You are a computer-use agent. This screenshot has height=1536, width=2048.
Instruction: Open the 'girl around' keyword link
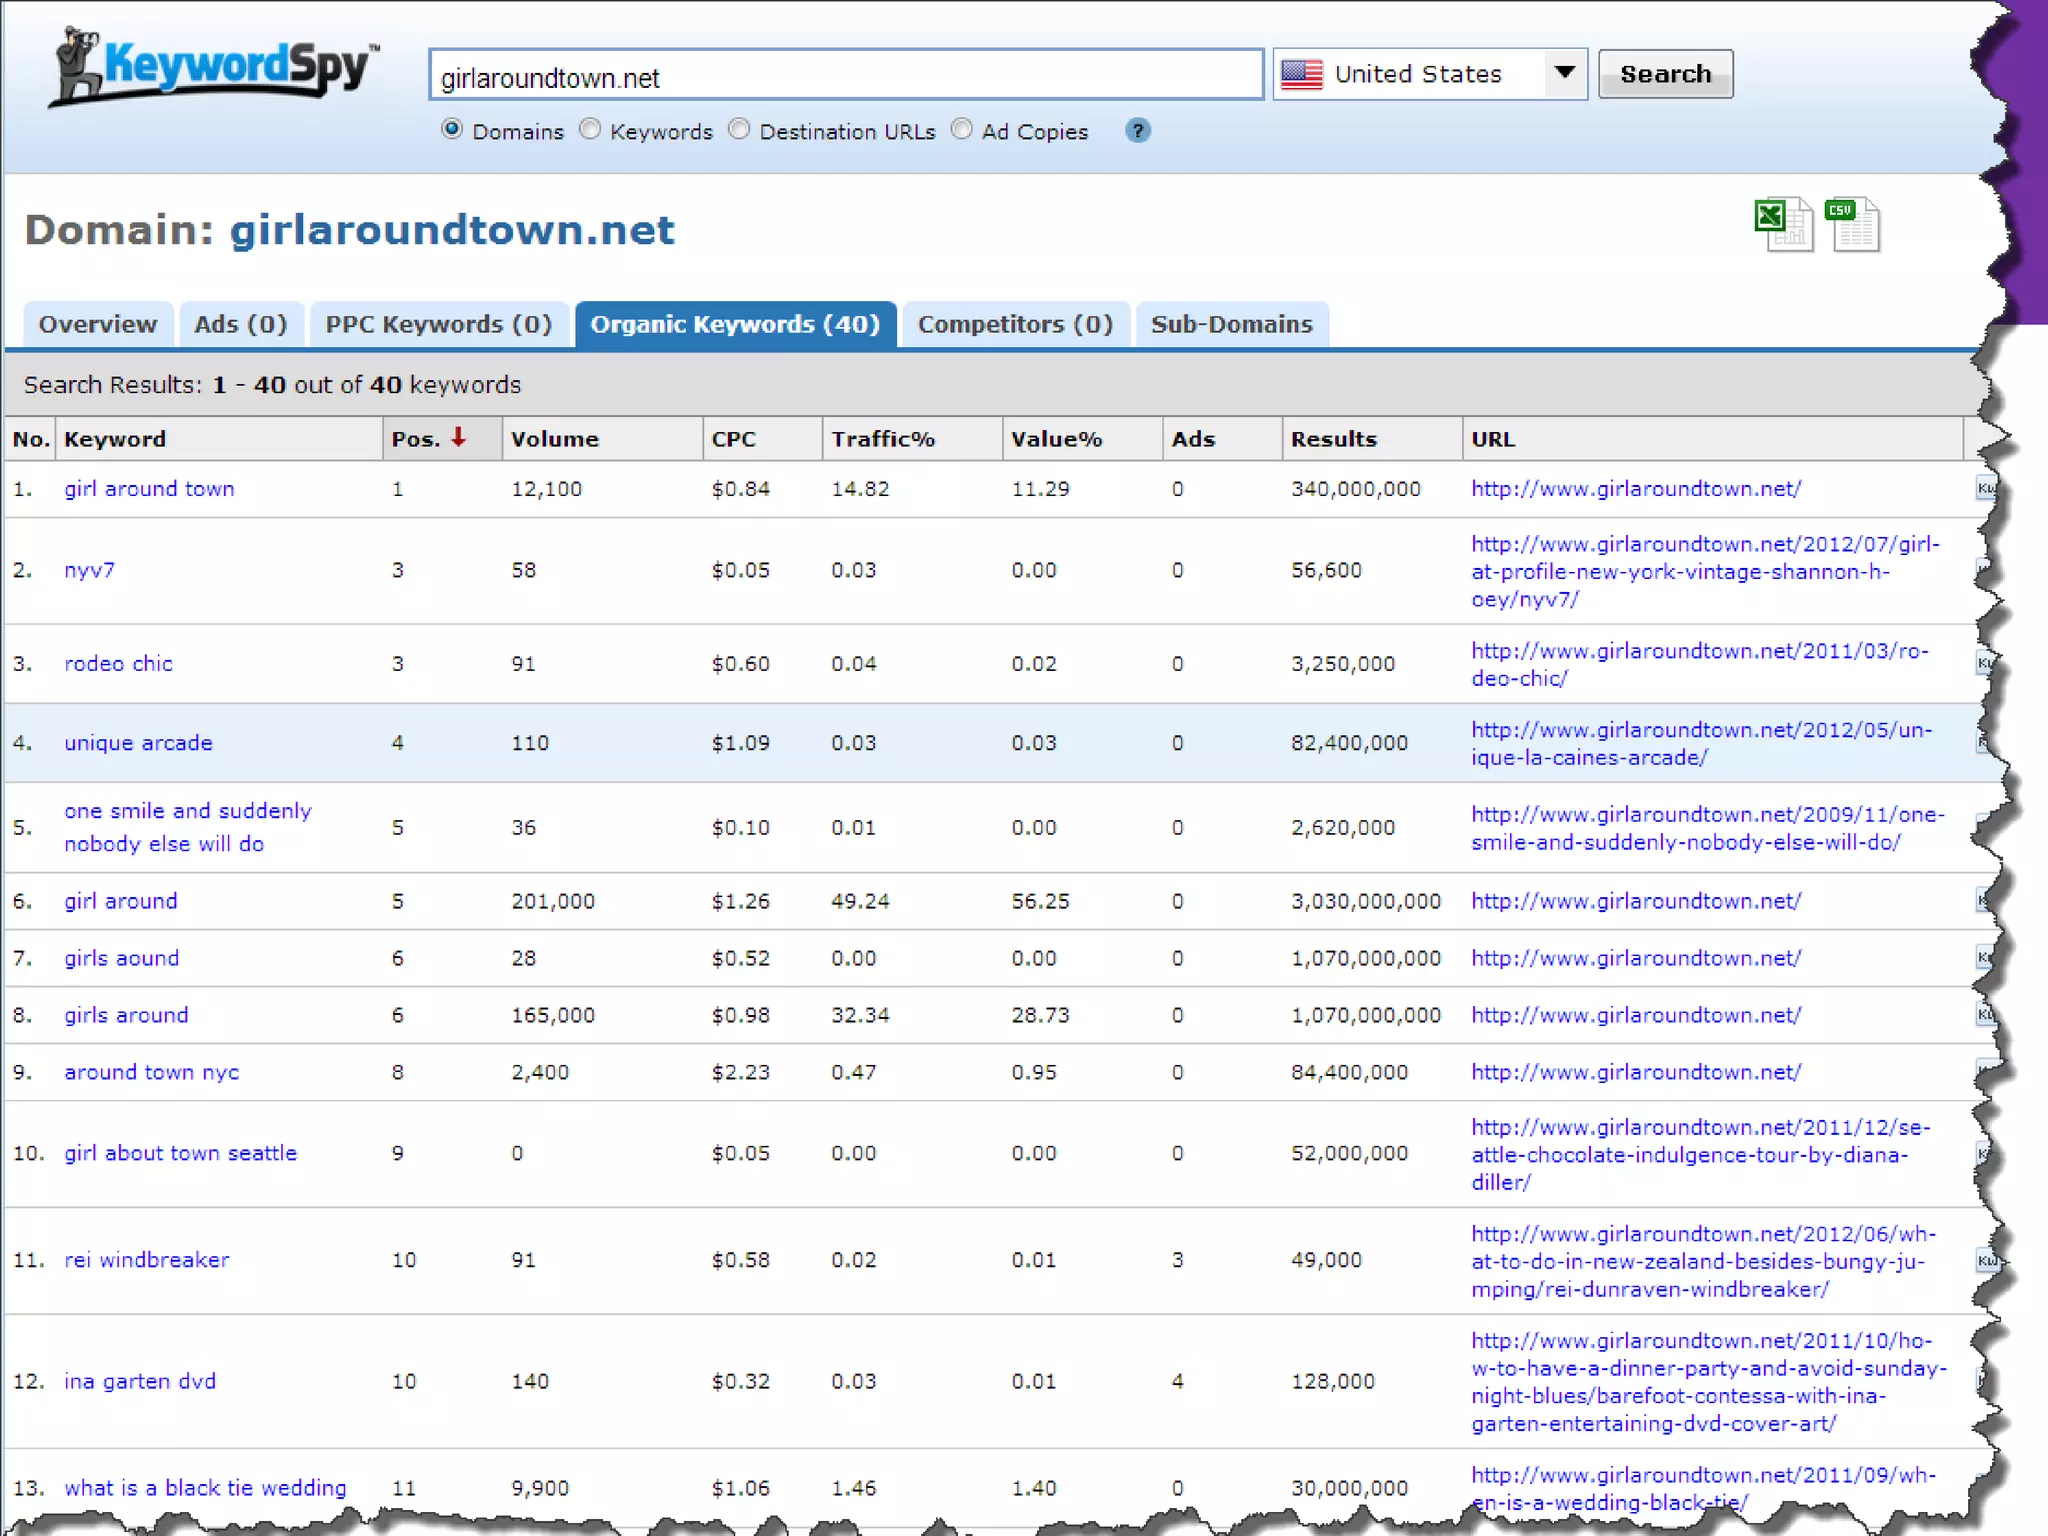[x=121, y=901]
